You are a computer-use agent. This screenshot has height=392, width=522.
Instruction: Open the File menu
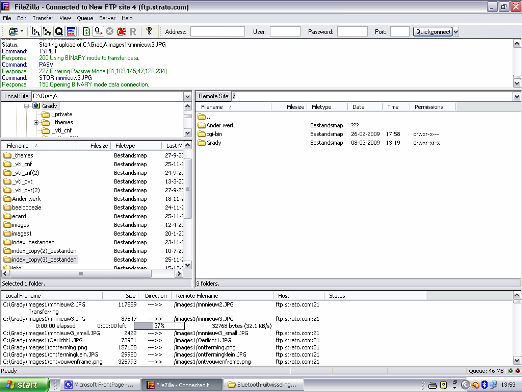tap(7, 18)
